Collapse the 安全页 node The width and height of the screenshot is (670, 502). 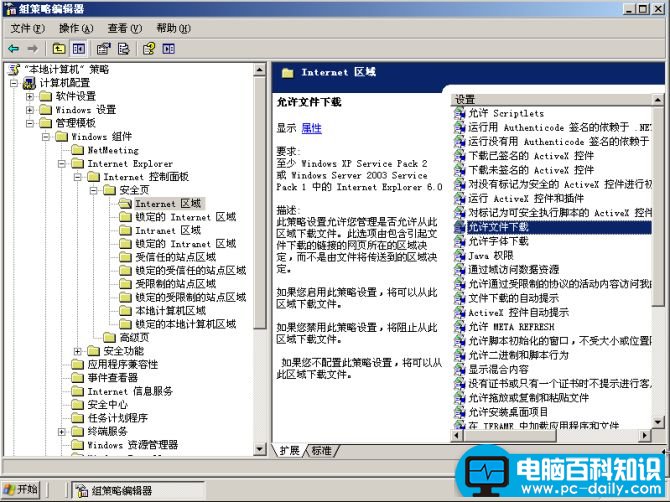point(94,191)
